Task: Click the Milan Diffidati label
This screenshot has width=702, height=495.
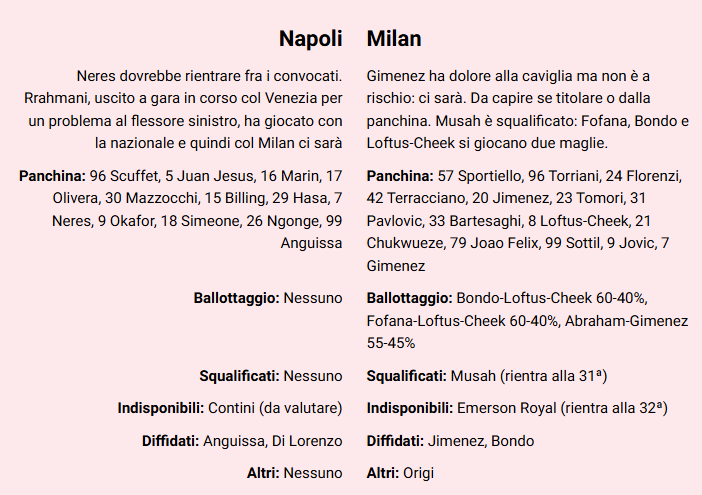Action: [395, 441]
